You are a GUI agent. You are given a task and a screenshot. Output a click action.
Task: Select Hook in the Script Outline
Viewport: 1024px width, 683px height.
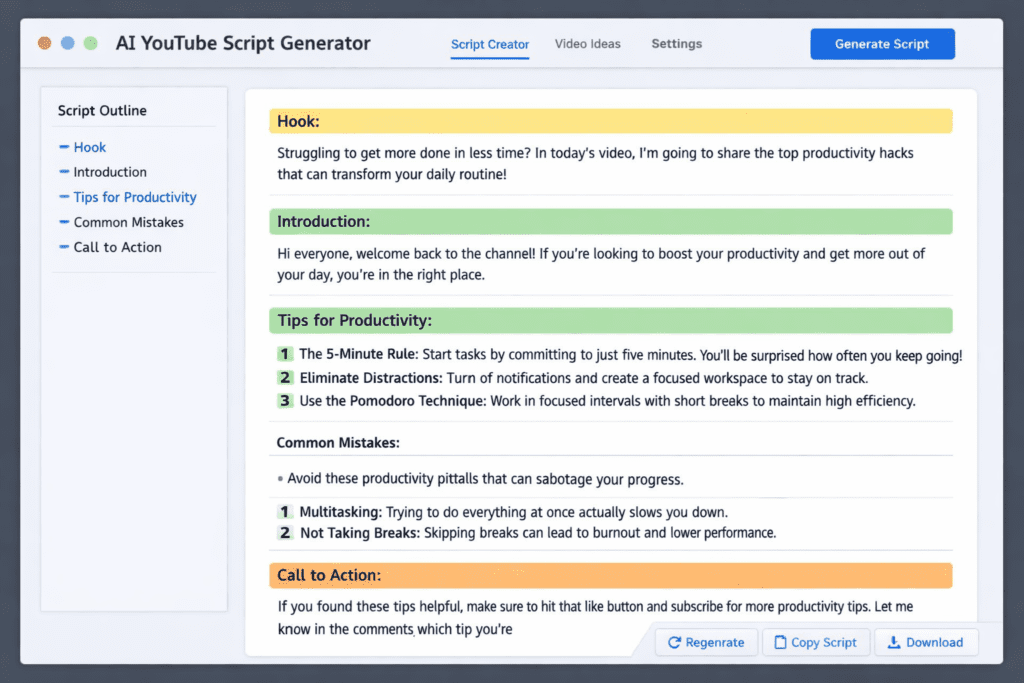[x=89, y=147]
